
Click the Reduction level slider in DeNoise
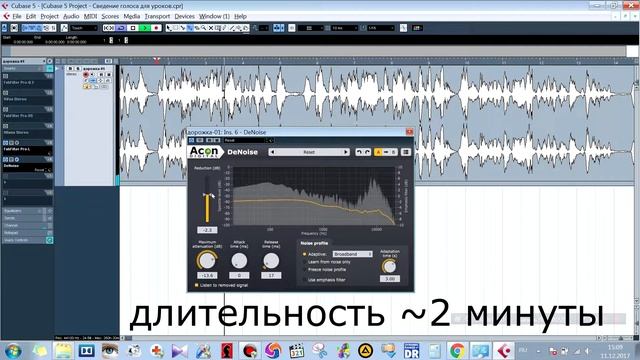point(207,200)
